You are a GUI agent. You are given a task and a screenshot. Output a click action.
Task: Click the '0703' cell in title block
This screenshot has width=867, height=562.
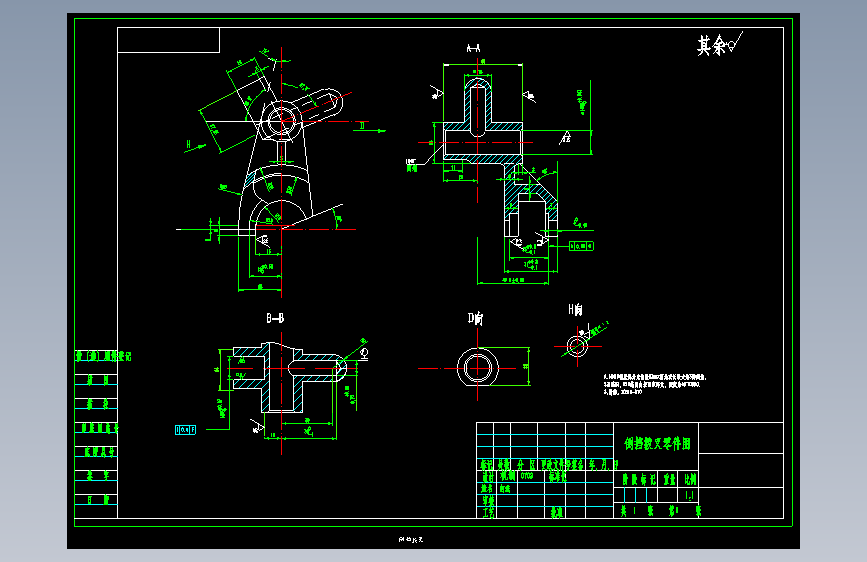tap(527, 476)
